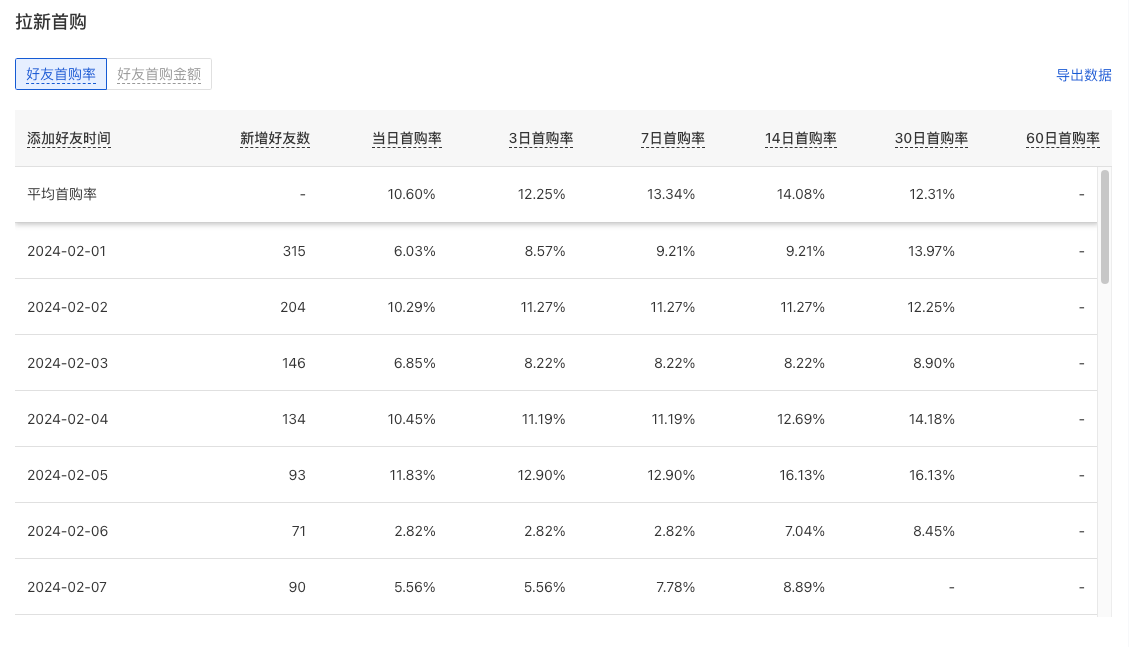This screenshot has height=647, width=1129.
Task: Click the 添加好友时间 column header
Action: 69,138
